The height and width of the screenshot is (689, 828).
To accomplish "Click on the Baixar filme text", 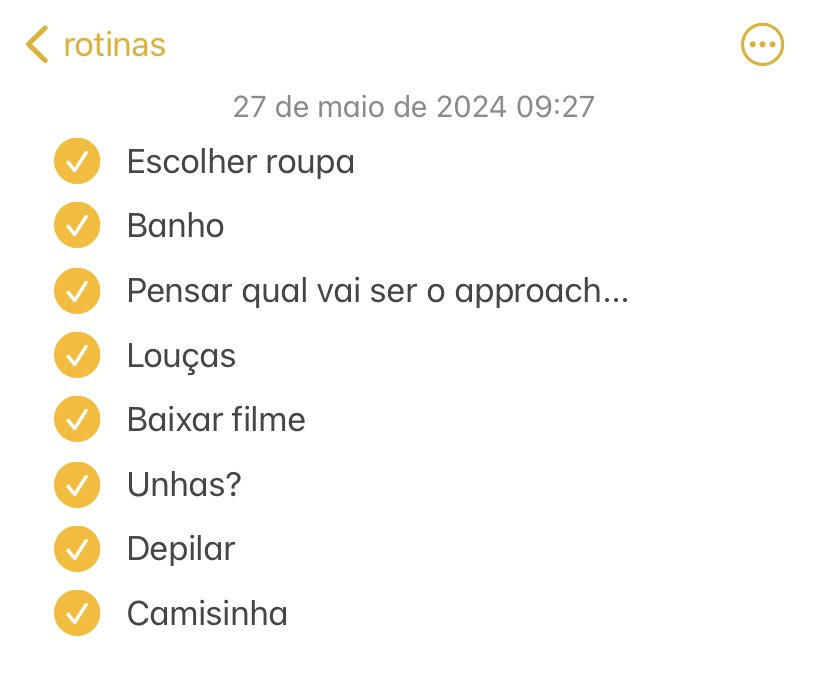I will 216,420.
